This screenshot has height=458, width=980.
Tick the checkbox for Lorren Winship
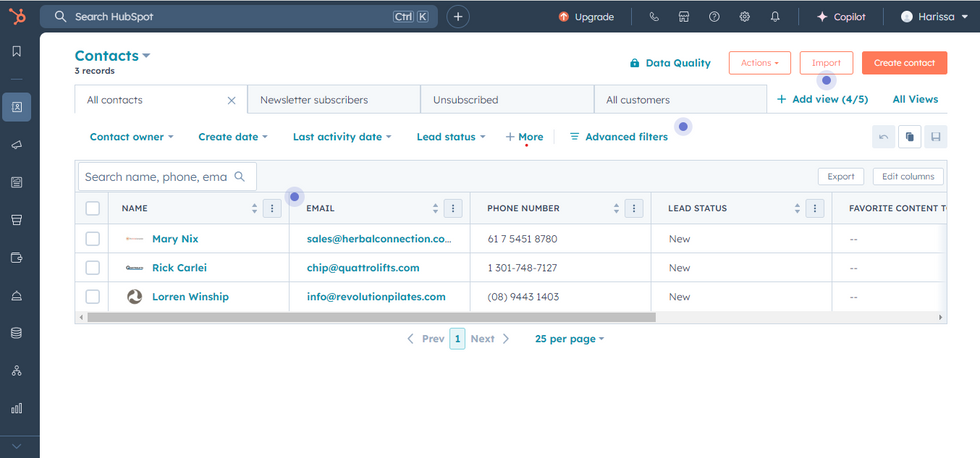[x=92, y=297]
